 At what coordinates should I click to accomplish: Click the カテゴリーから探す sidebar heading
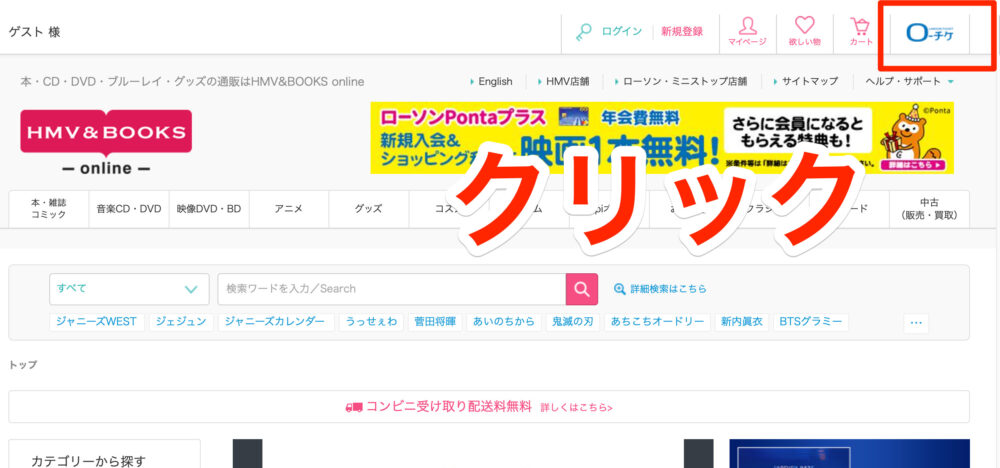tap(89, 460)
